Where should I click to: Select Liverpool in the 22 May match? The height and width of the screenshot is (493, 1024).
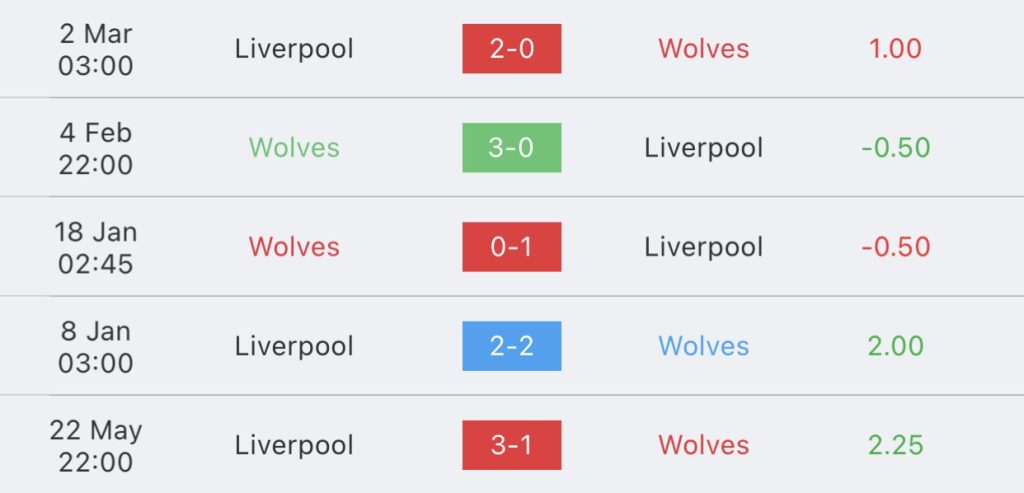pyautogui.click(x=294, y=446)
